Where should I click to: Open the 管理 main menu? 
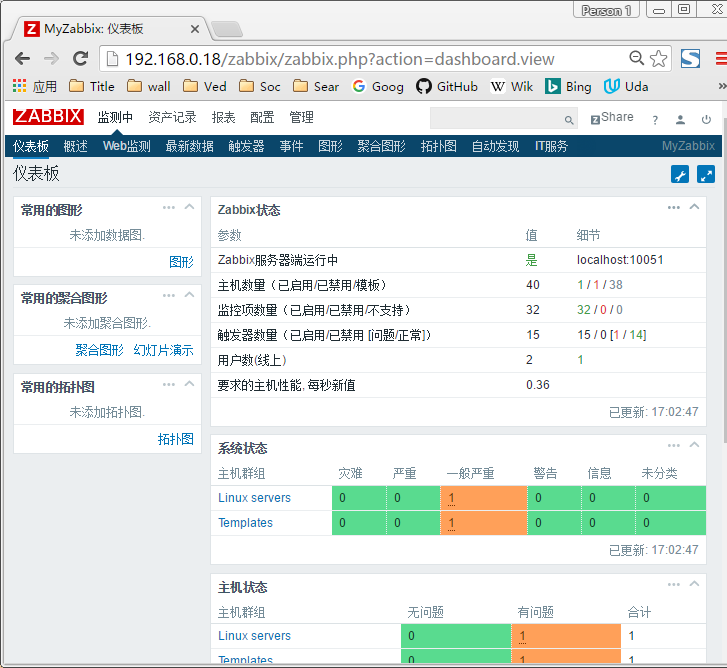click(301, 117)
